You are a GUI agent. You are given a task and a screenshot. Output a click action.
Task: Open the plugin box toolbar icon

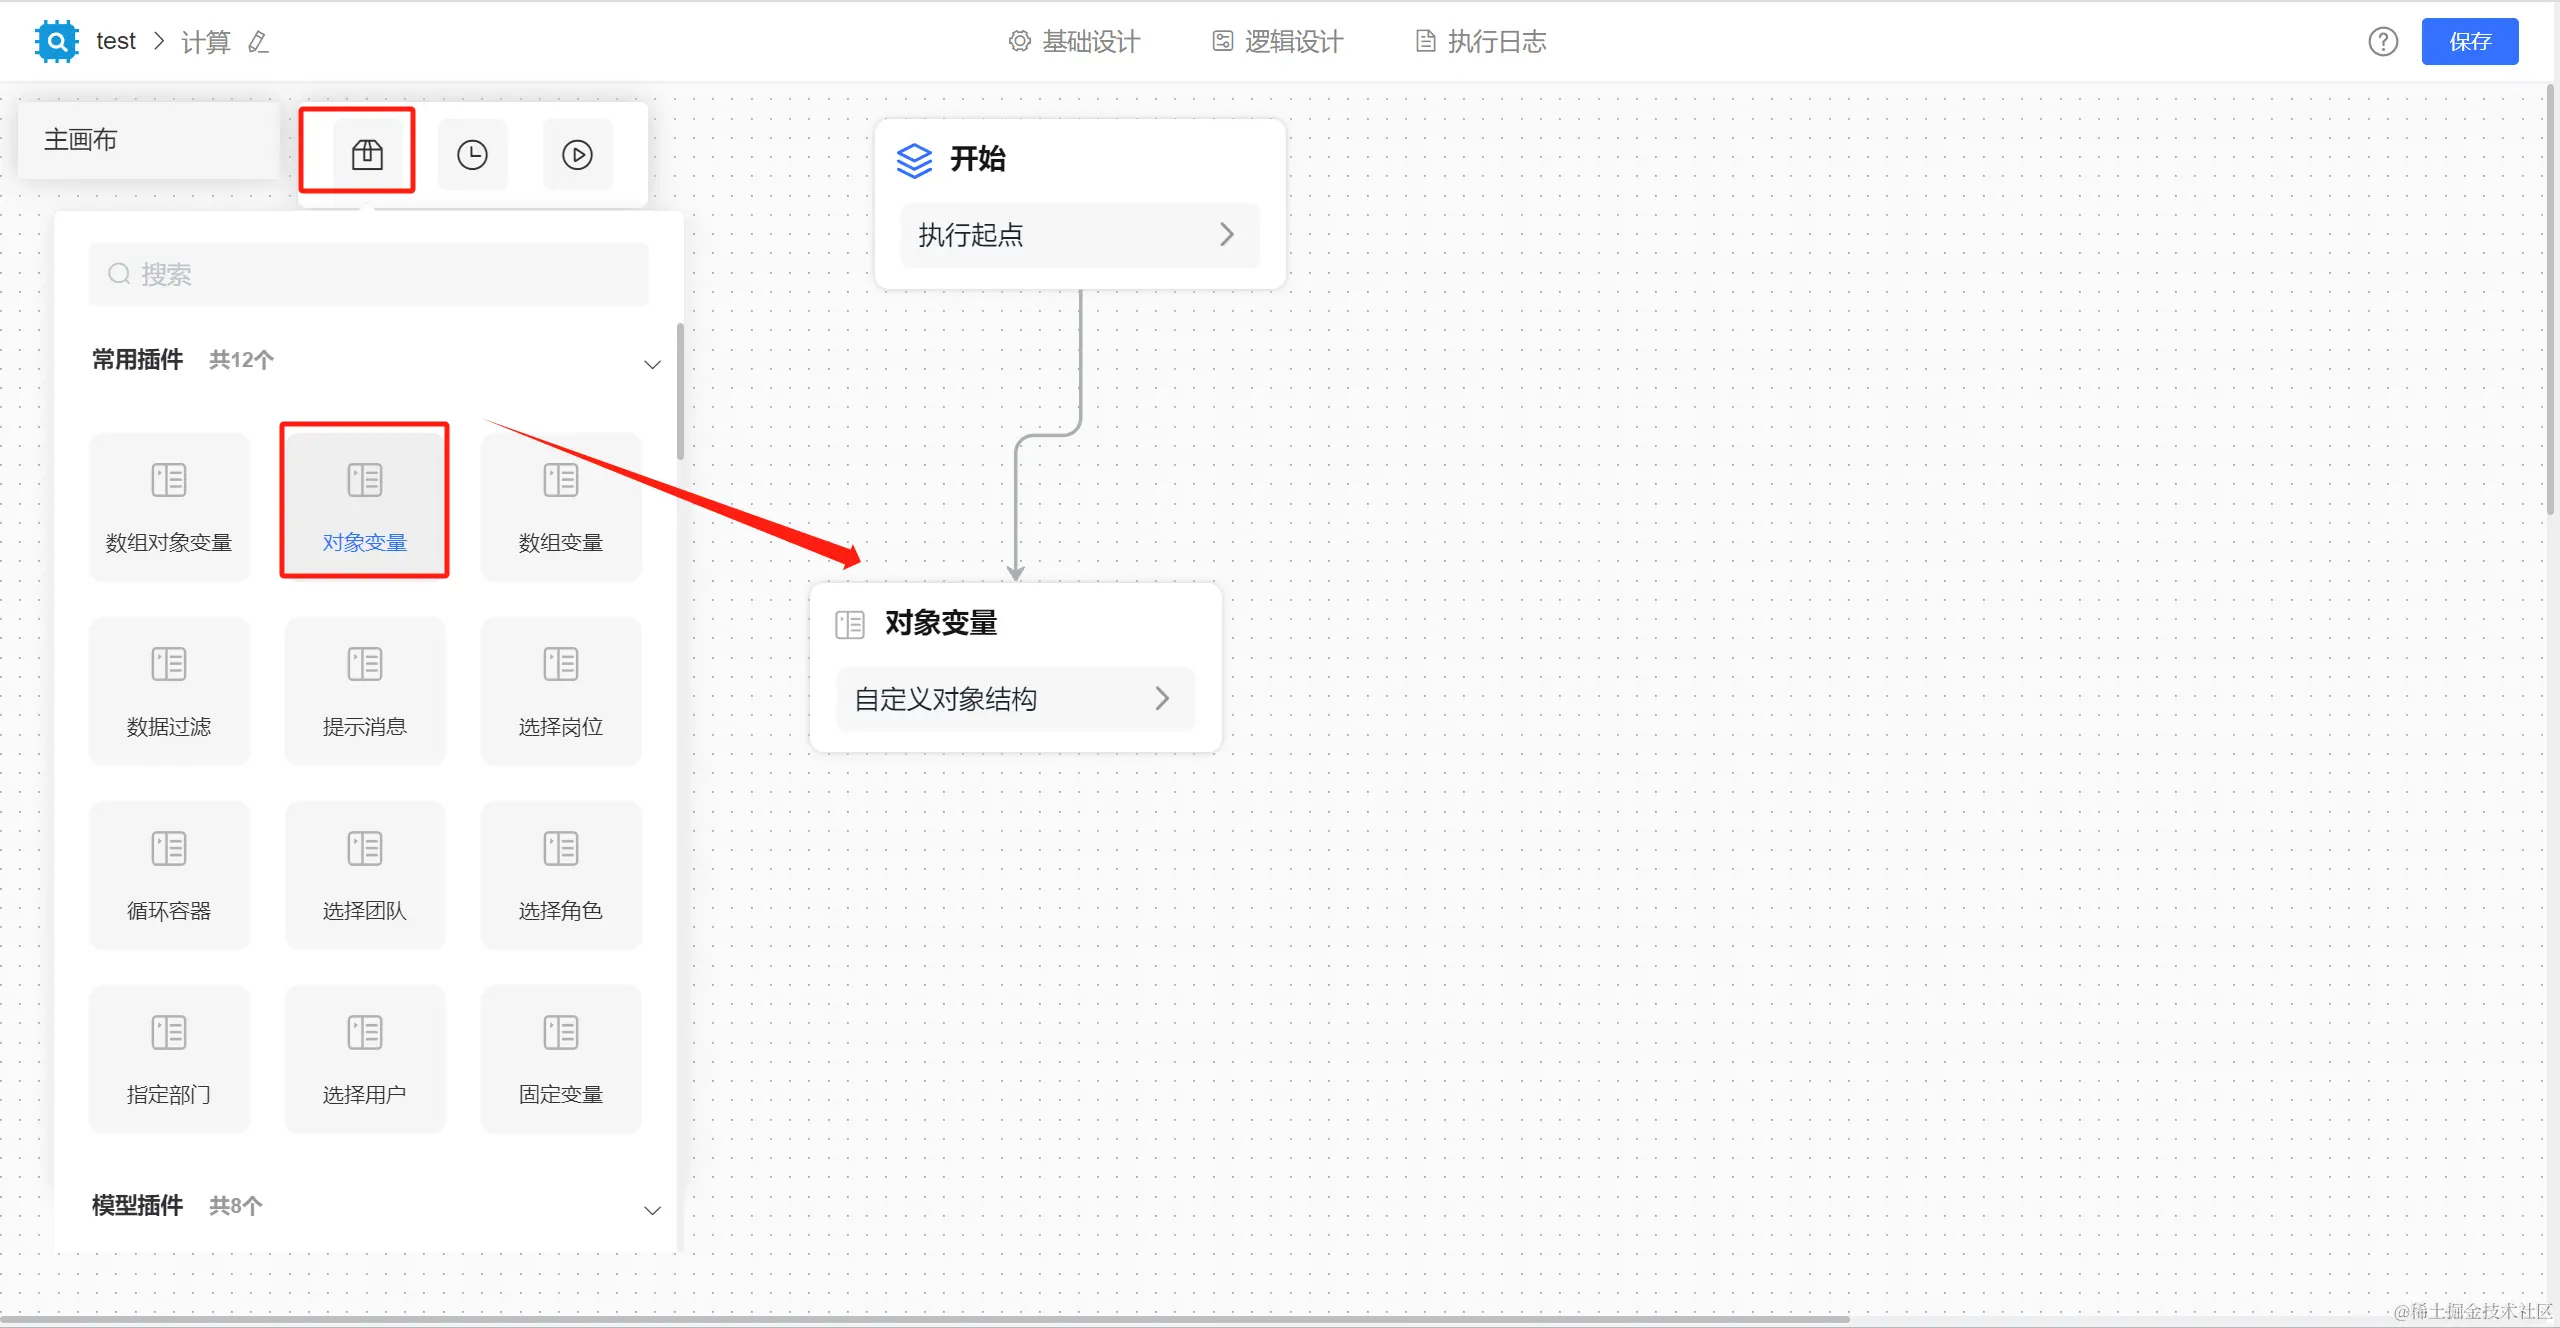click(367, 154)
